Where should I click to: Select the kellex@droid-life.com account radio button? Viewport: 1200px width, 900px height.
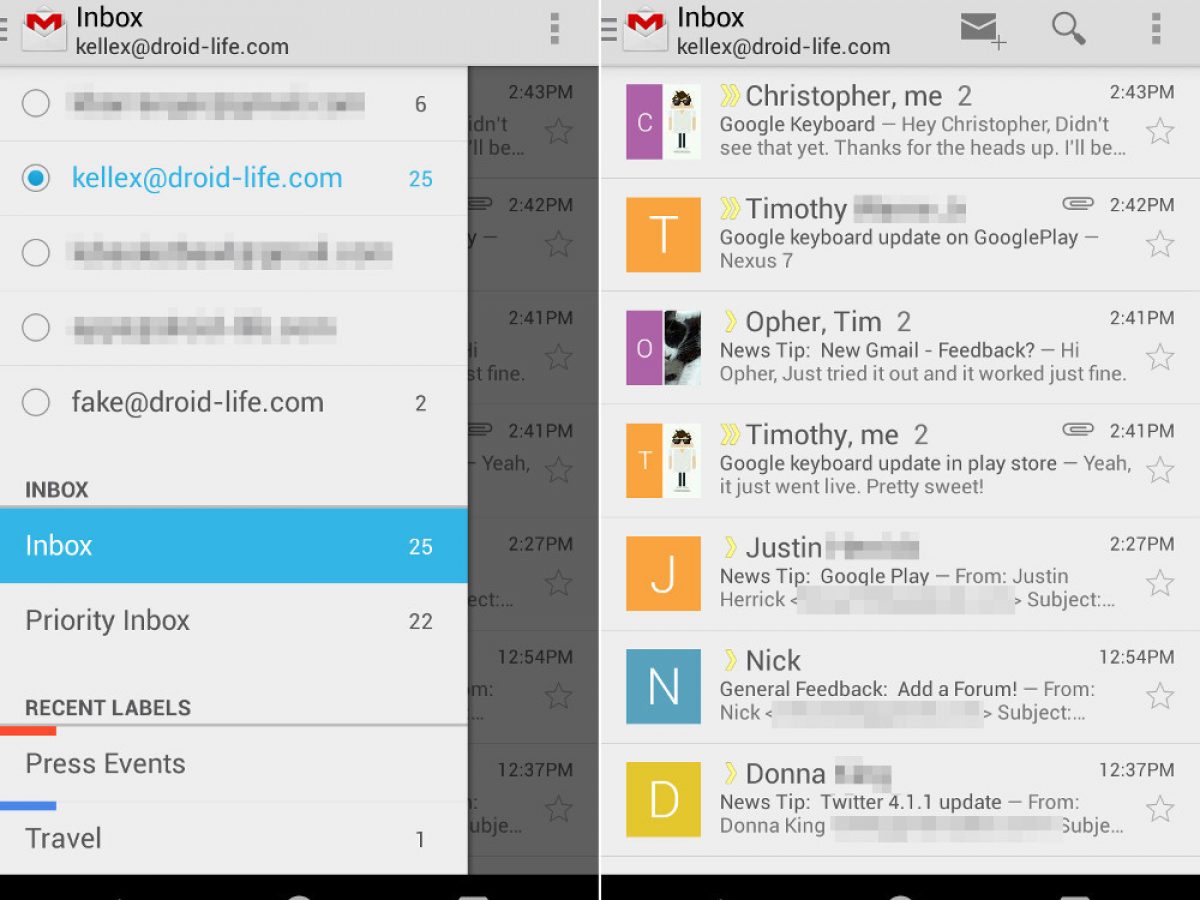(x=36, y=178)
